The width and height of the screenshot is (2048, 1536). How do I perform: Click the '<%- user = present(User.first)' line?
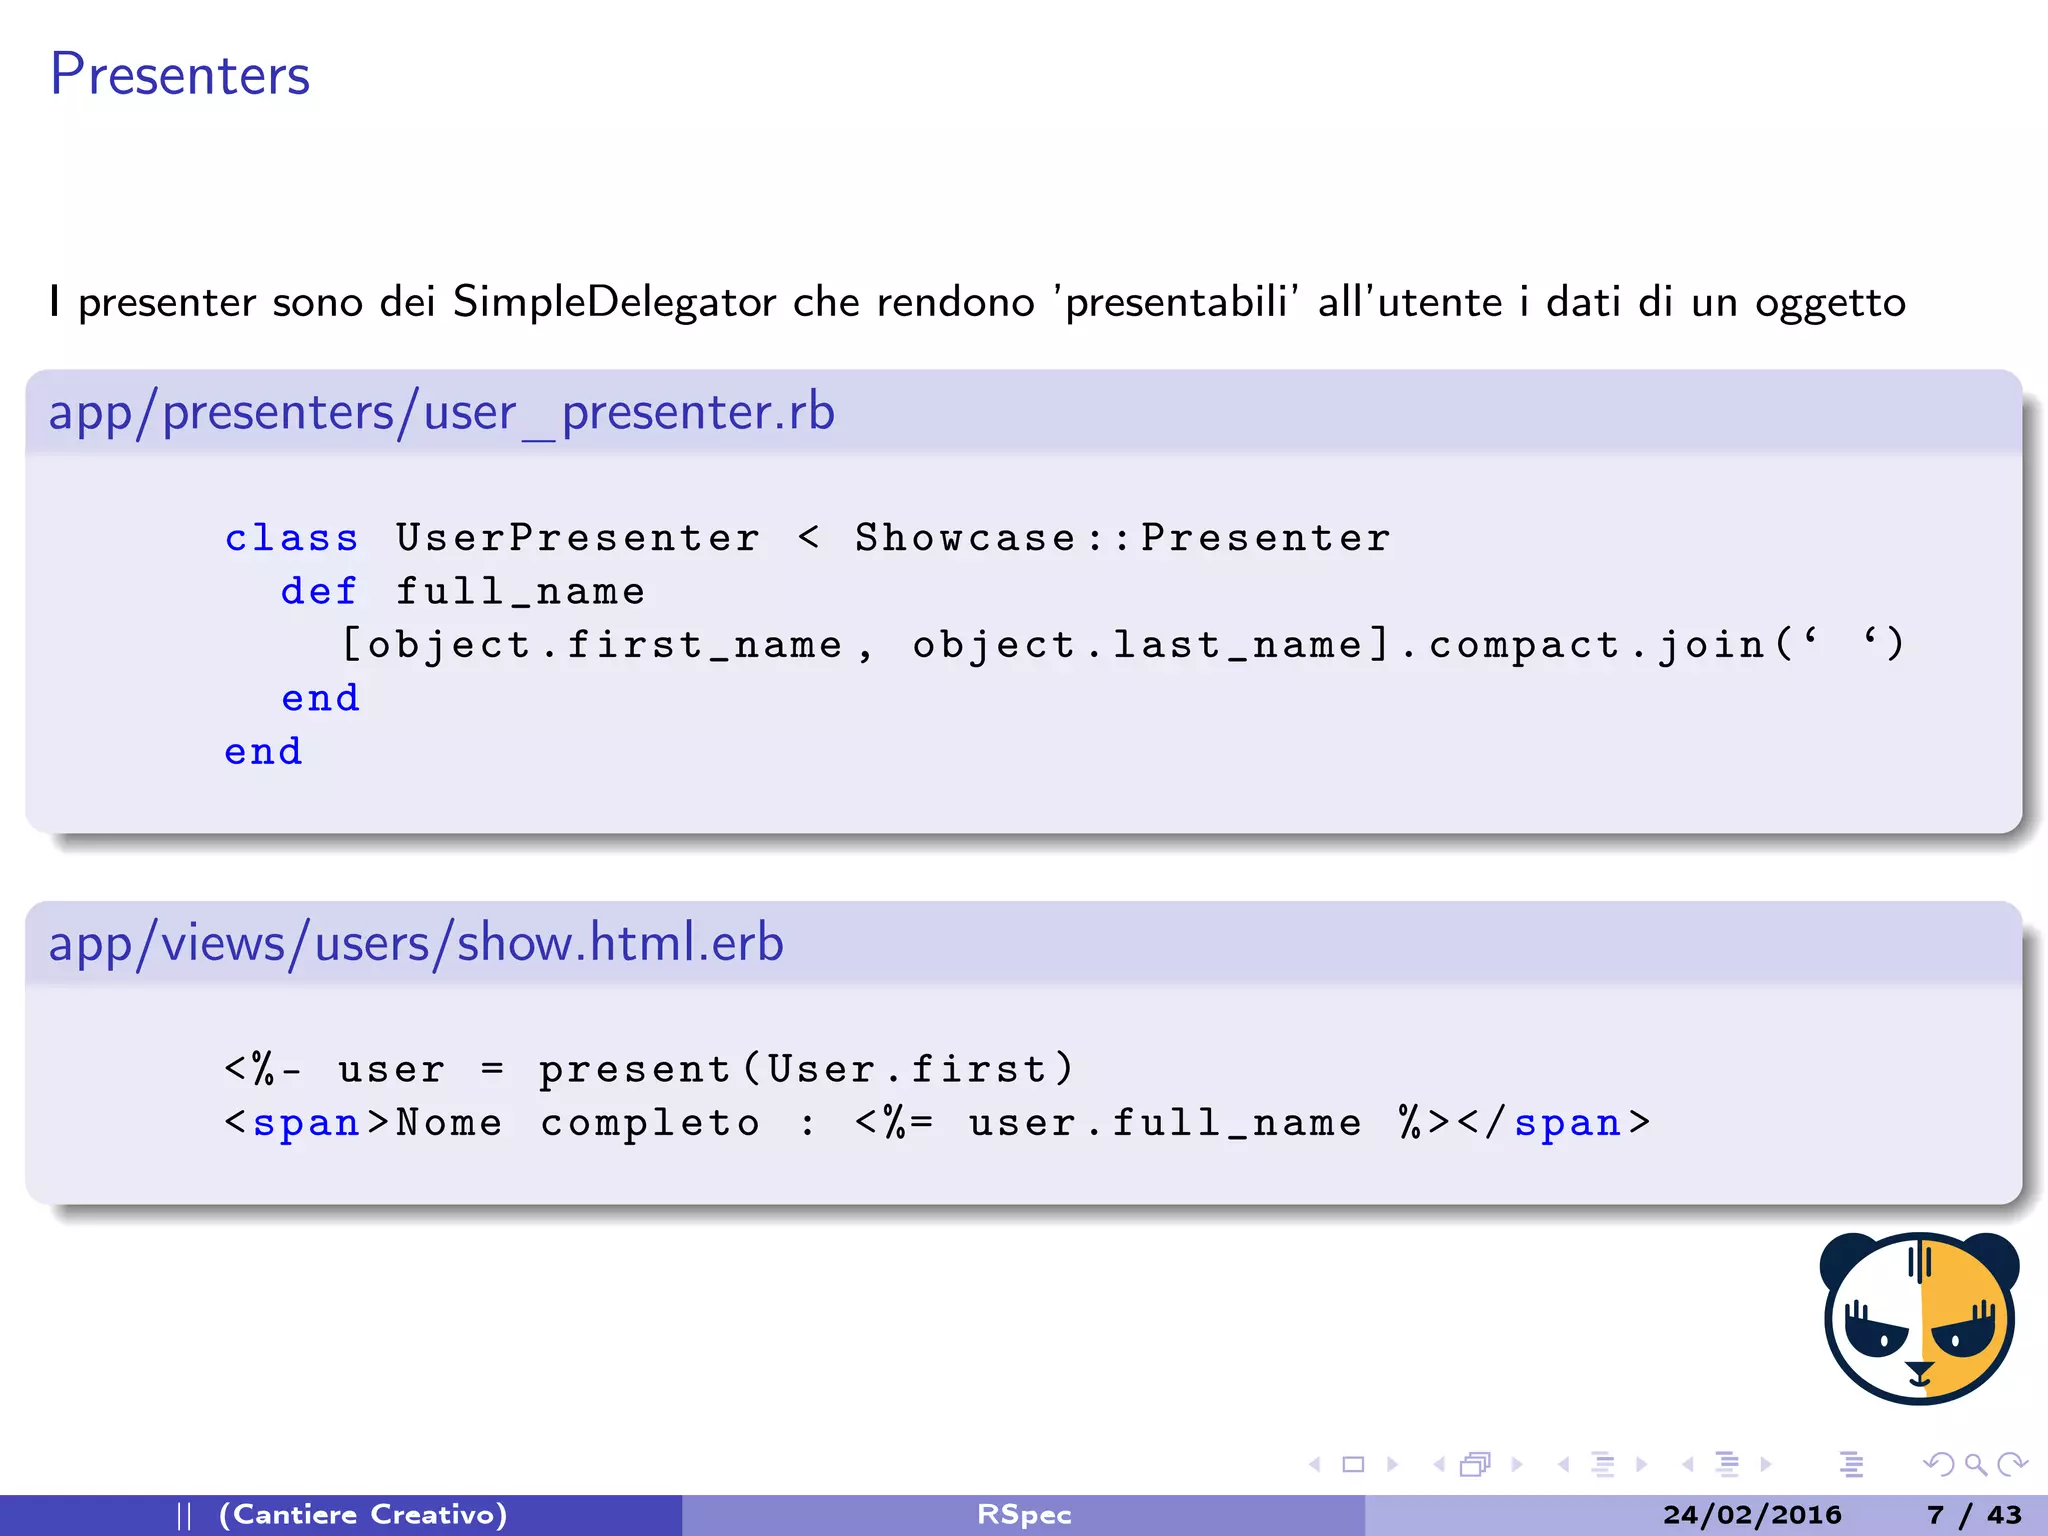tap(649, 1069)
